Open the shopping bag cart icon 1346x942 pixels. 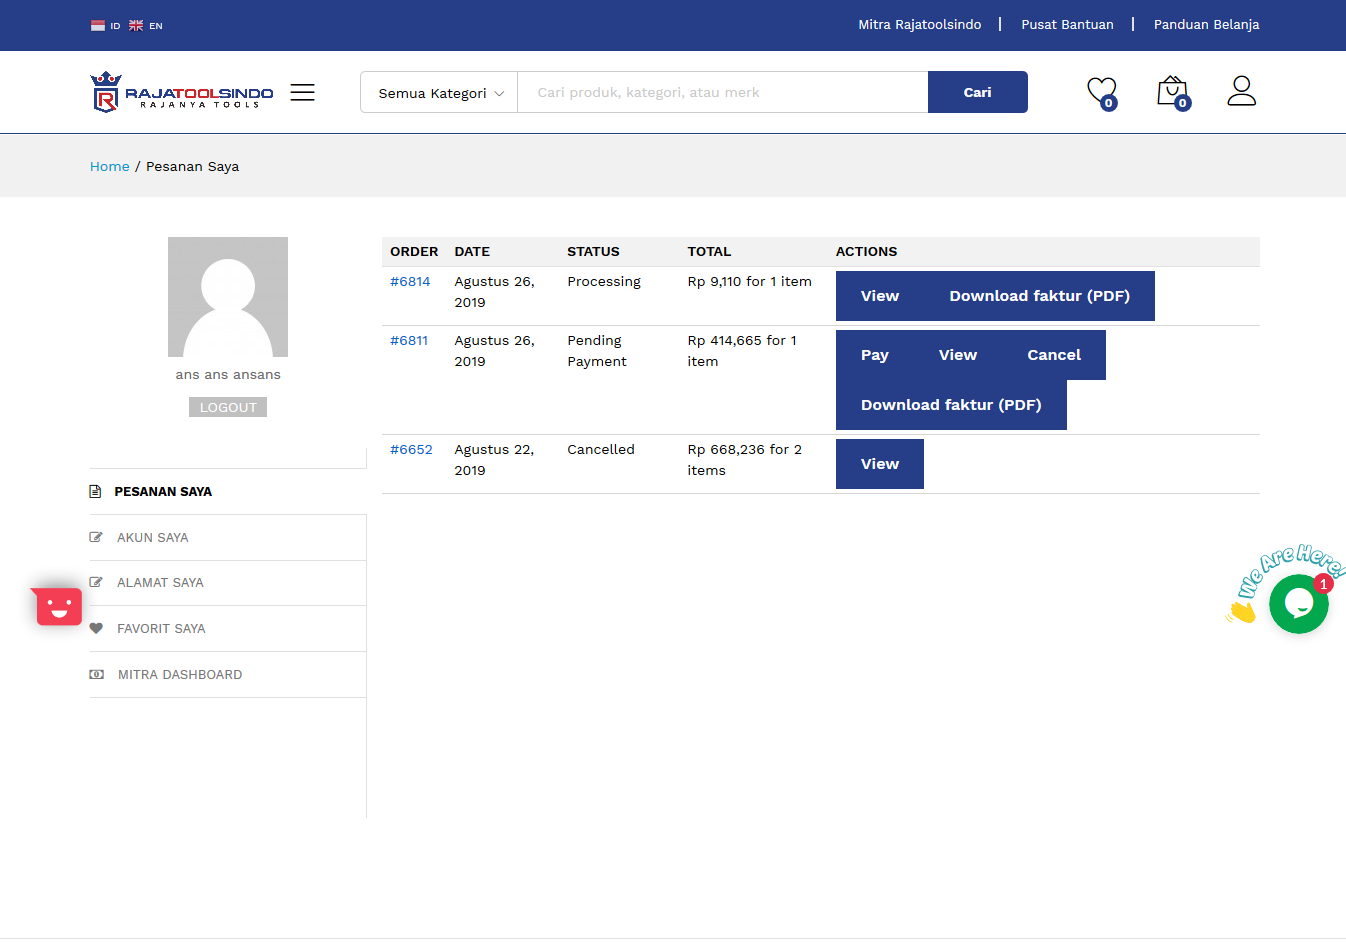click(1173, 92)
